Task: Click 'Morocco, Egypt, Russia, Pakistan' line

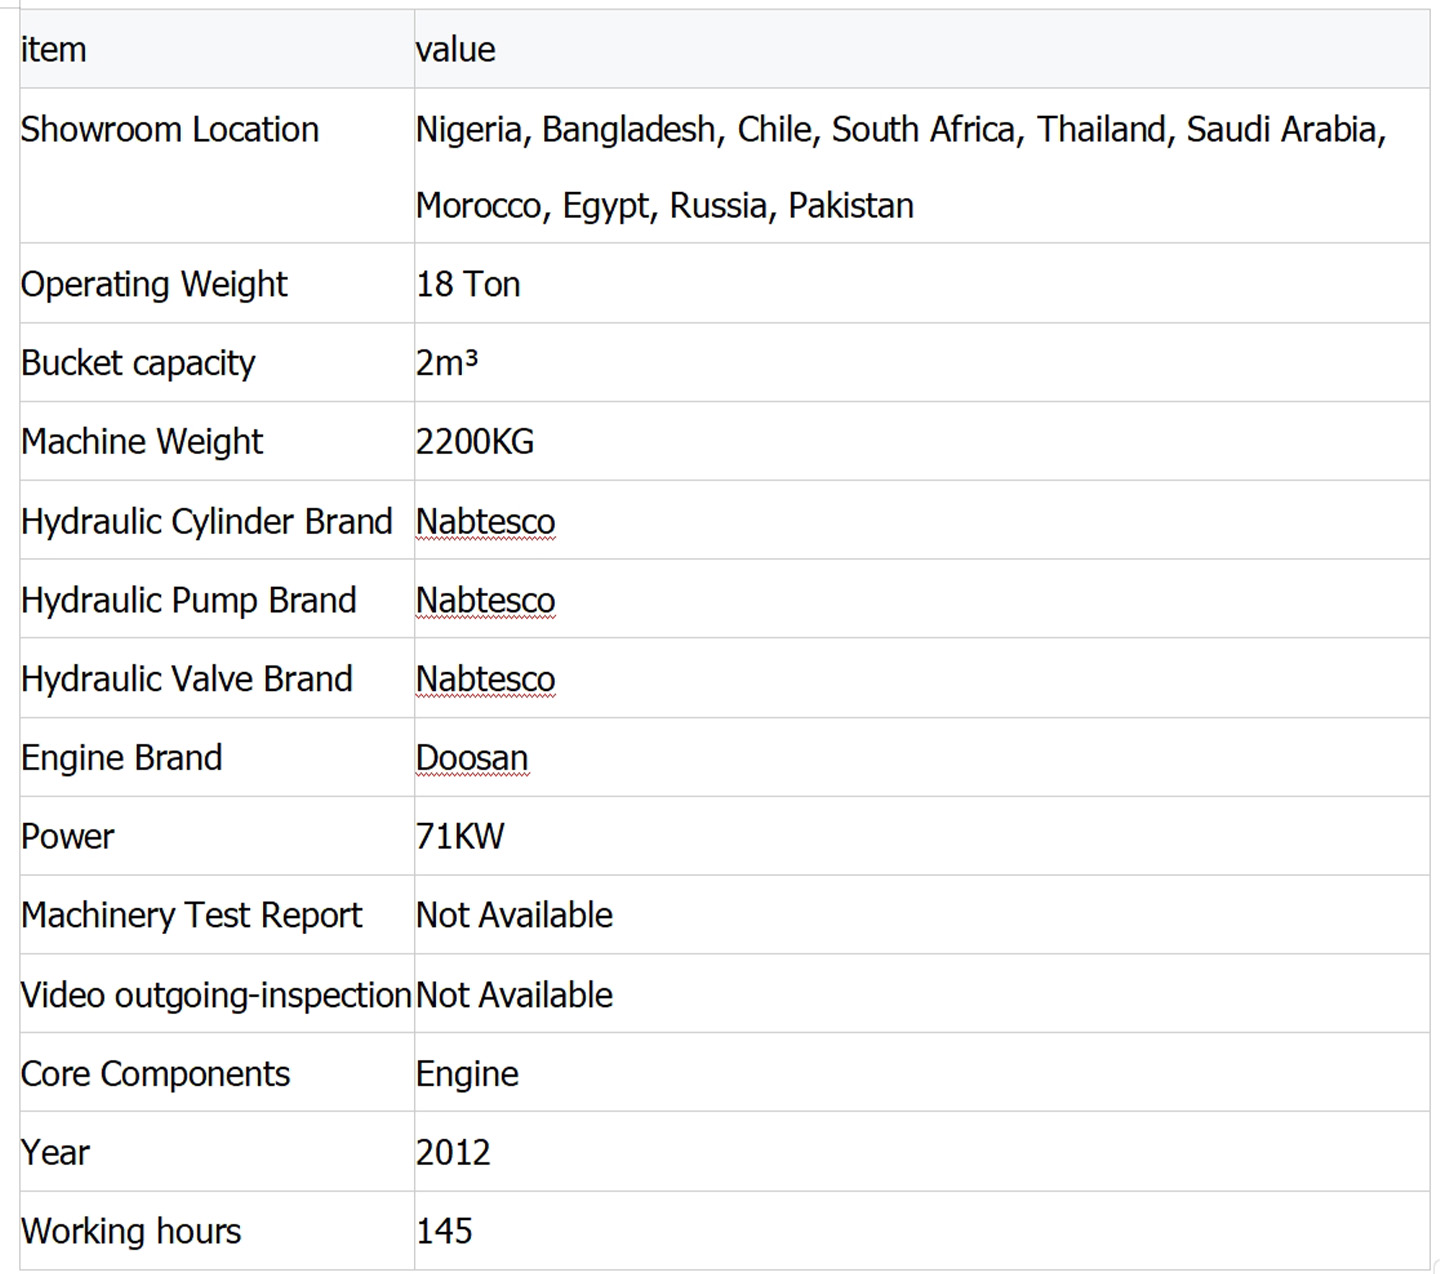Action: pyautogui.click(x=665, y=206)
